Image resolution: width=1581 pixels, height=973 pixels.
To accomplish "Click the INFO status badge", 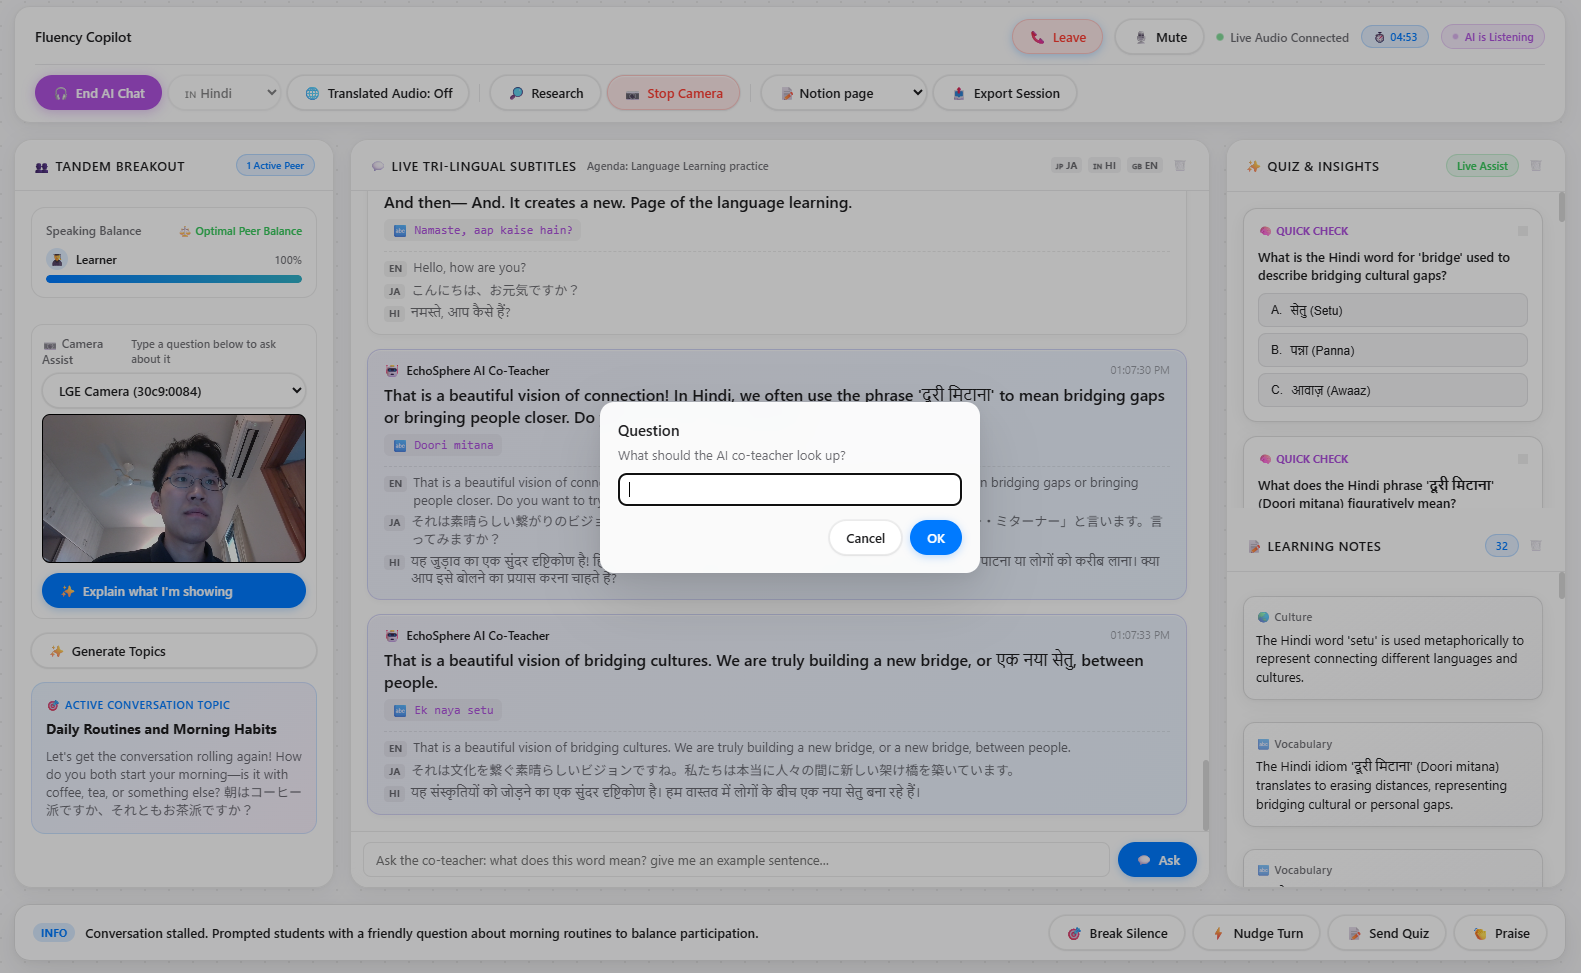I will click(x=54, y=933).
